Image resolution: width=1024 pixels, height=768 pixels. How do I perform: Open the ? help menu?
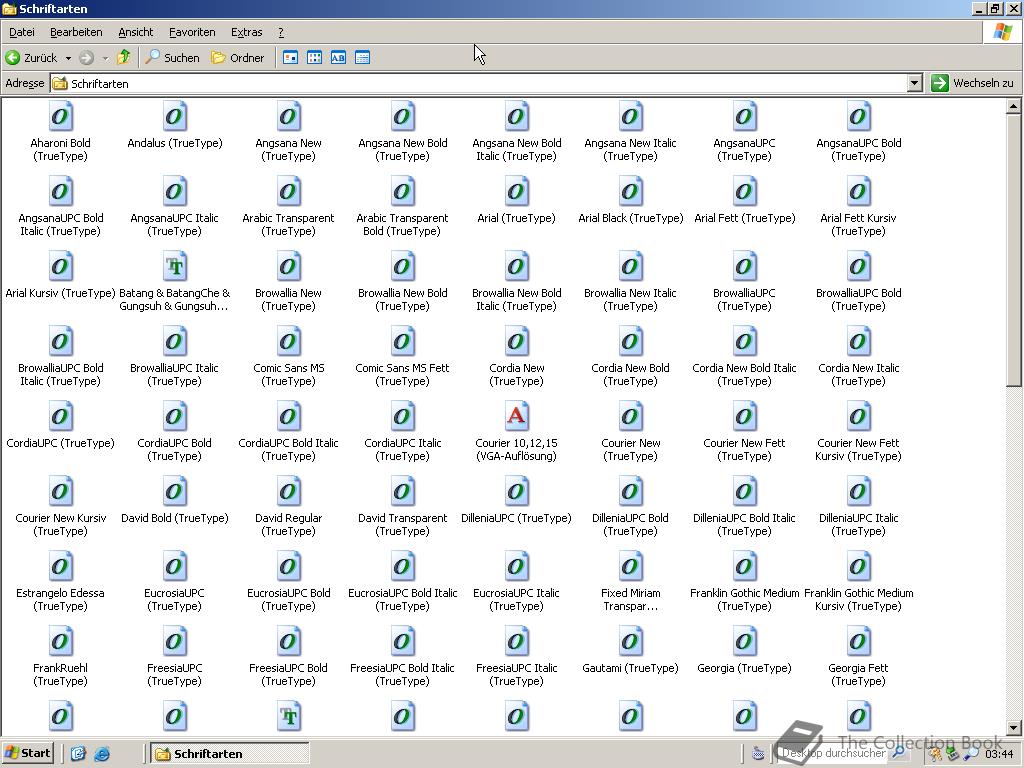[x=281, y=32]
